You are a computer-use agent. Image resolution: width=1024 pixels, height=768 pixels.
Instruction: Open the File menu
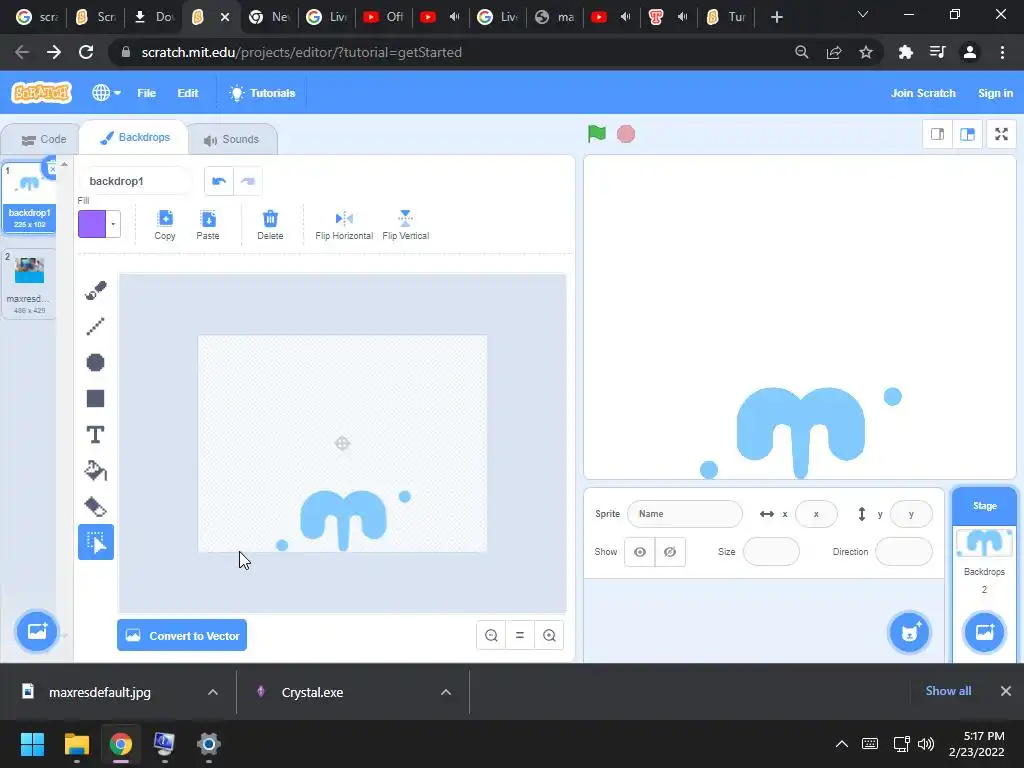point(146,93)
